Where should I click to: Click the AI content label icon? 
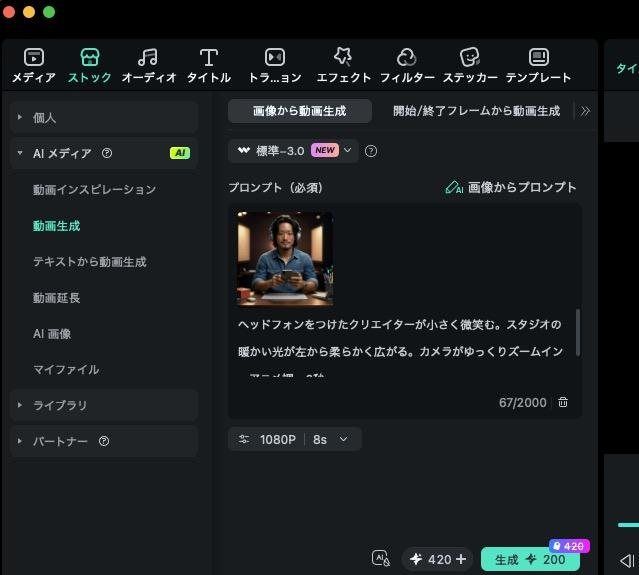[381, 559]
